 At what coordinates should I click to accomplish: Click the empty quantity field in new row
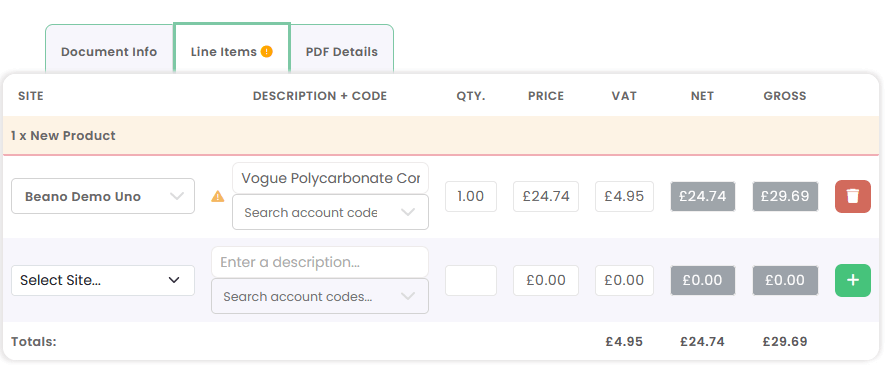point(471,280)
